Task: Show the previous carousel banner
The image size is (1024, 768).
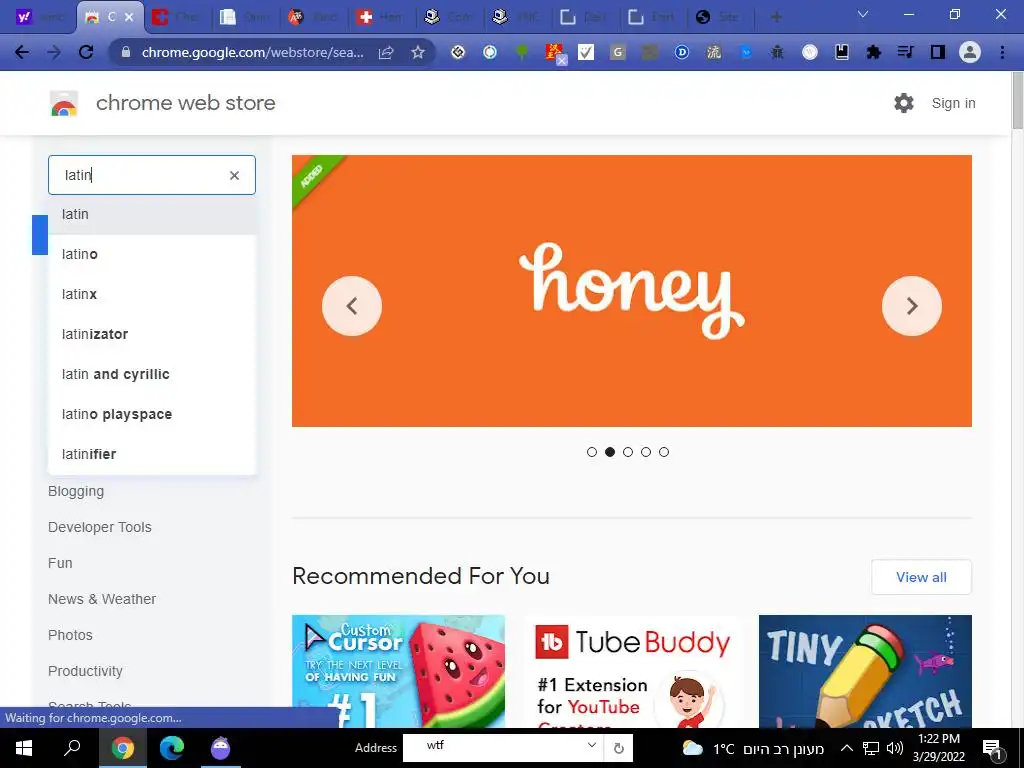Action: pyautogui.click(x=352, y=306)
